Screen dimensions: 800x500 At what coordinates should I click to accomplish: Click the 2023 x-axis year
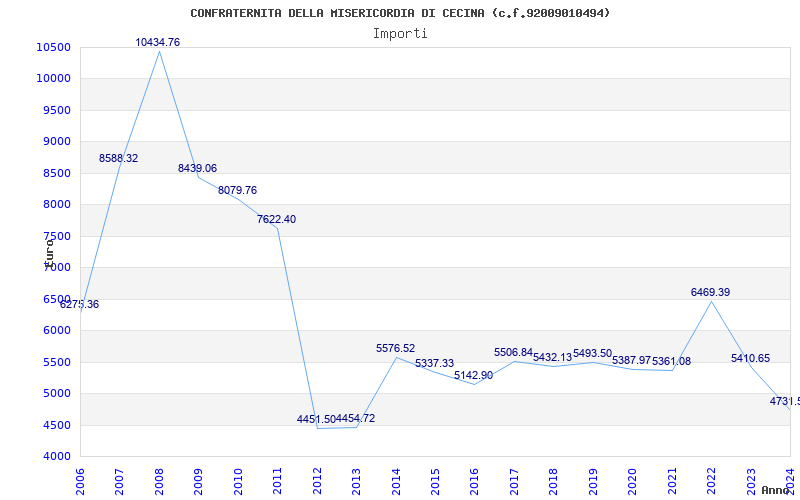click(x=751, y=482)
